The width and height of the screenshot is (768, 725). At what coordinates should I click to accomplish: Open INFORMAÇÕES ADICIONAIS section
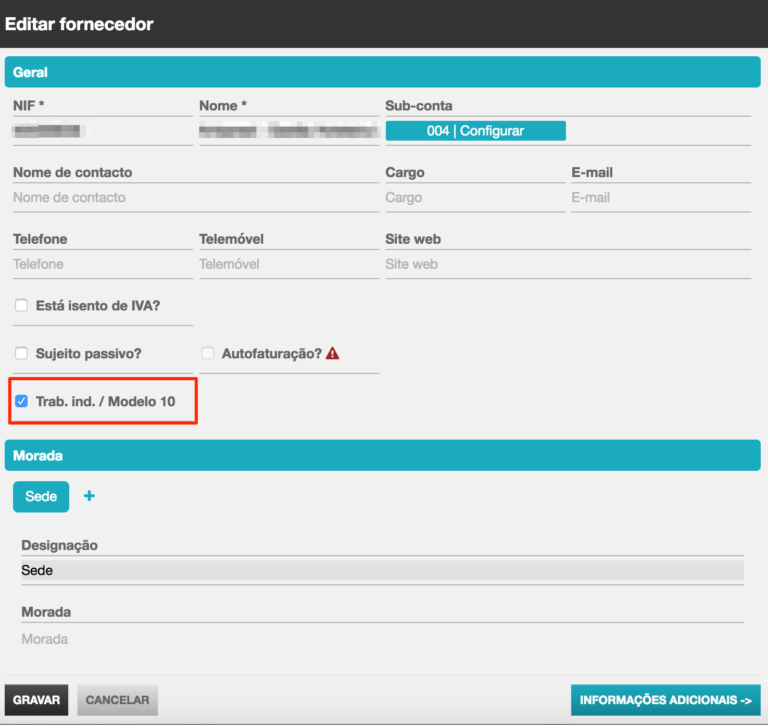[x=665, y=700]
